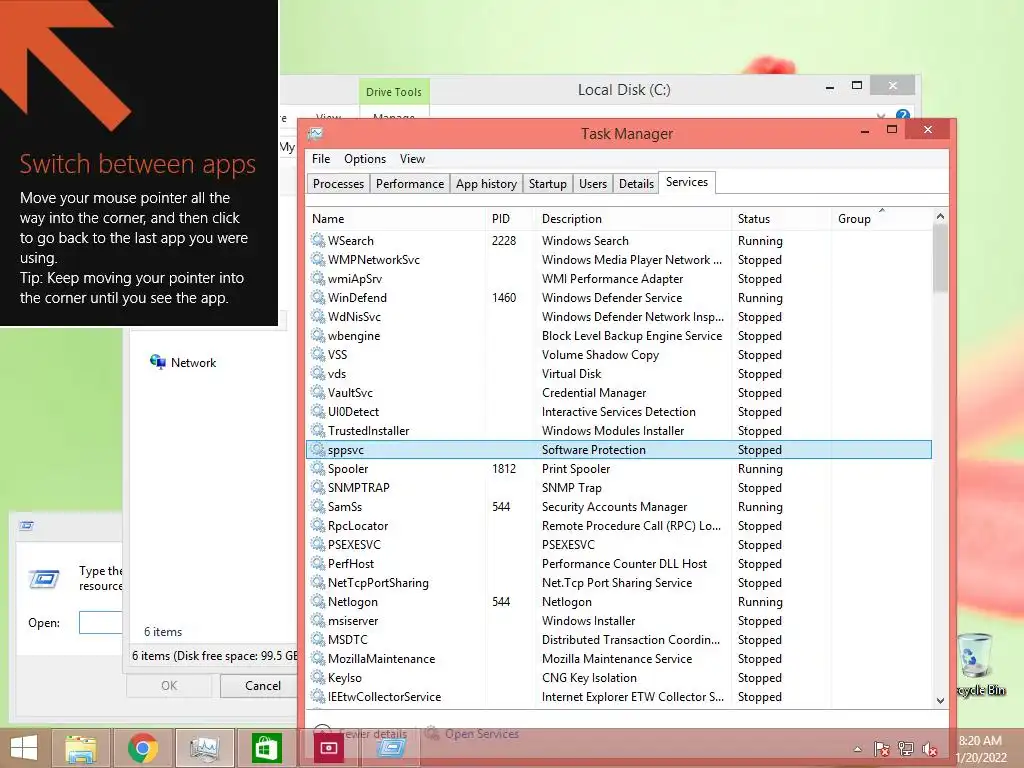Image resolution: width=1024 pixels, height=768 pixels.
Task: Click the muted volume tray icon
Action: [x=929, y=749]
